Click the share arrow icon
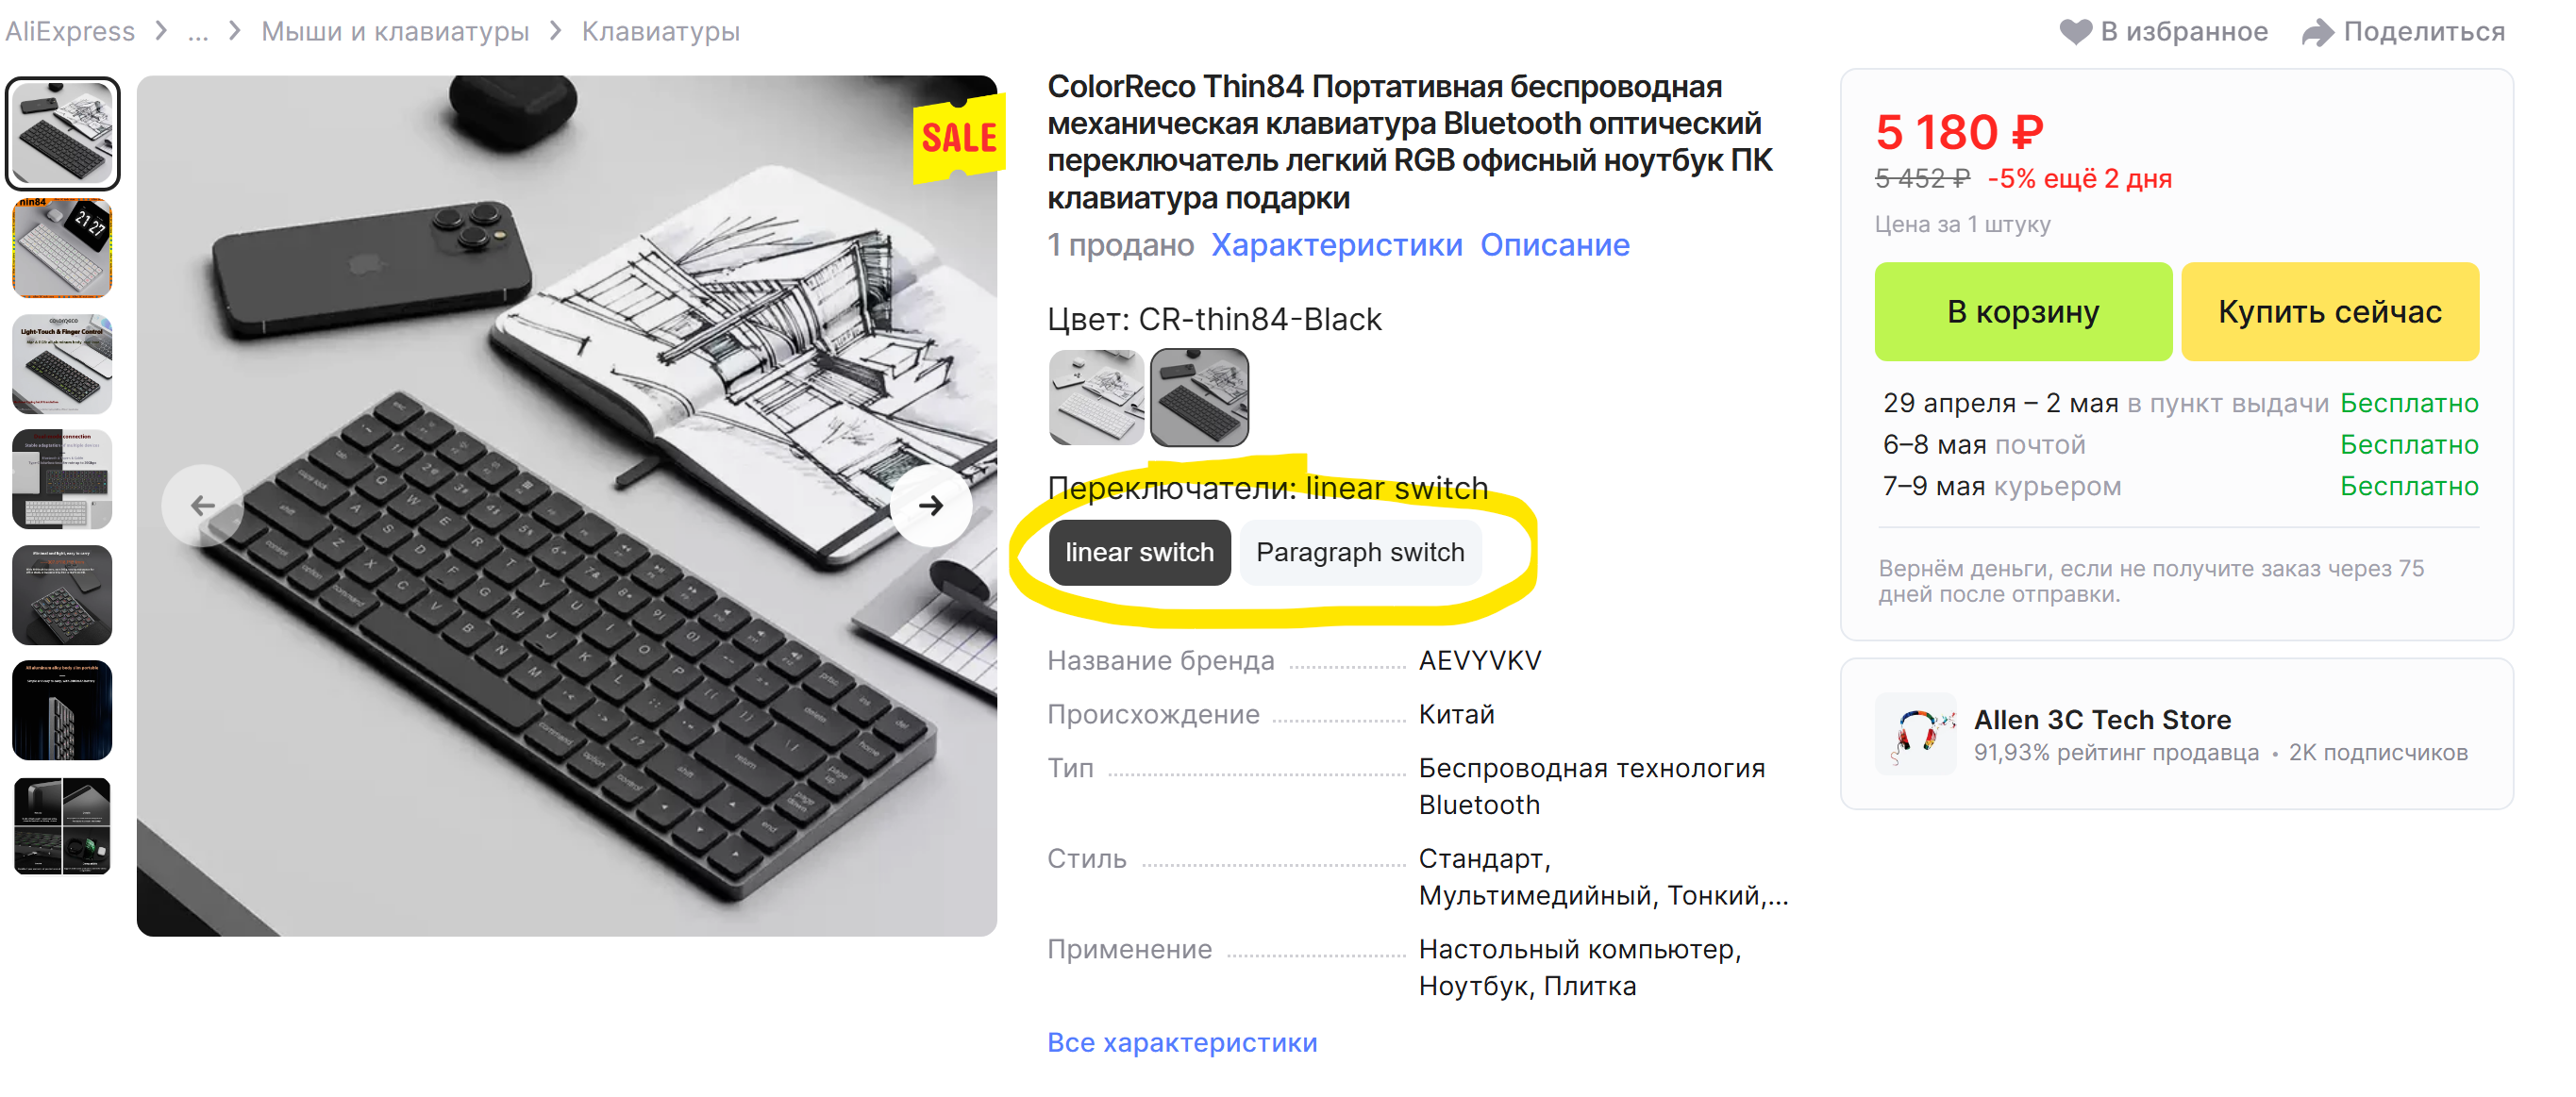This screenshot has width=2576, height=1097. (2317, 32)
